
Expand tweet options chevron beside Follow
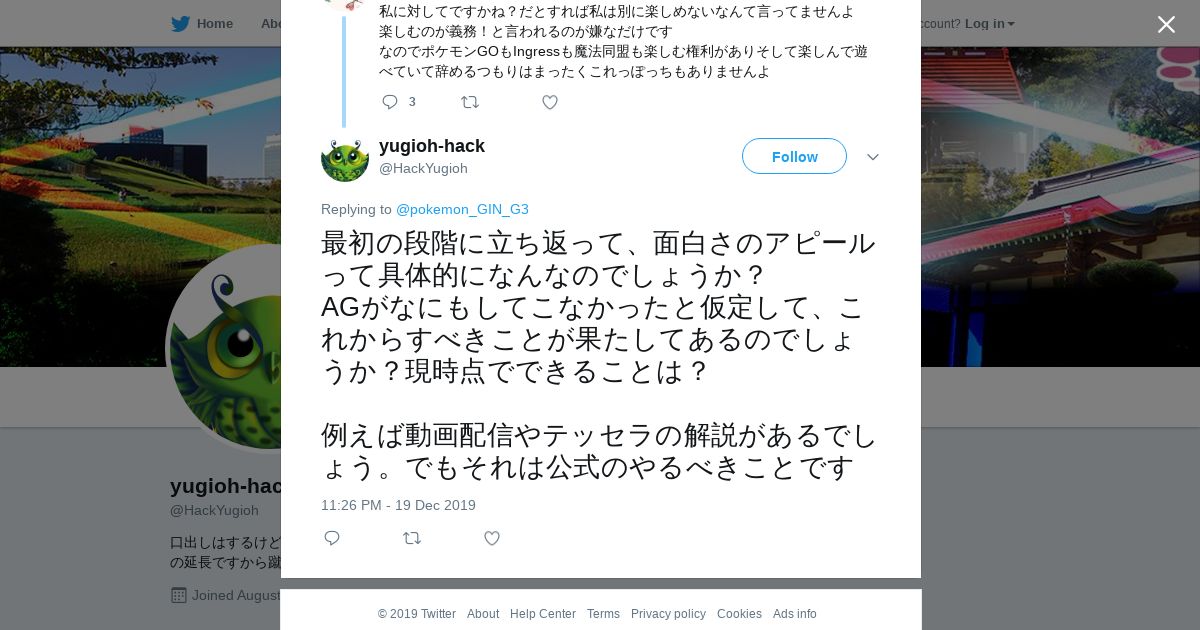(x=873, y=157)
